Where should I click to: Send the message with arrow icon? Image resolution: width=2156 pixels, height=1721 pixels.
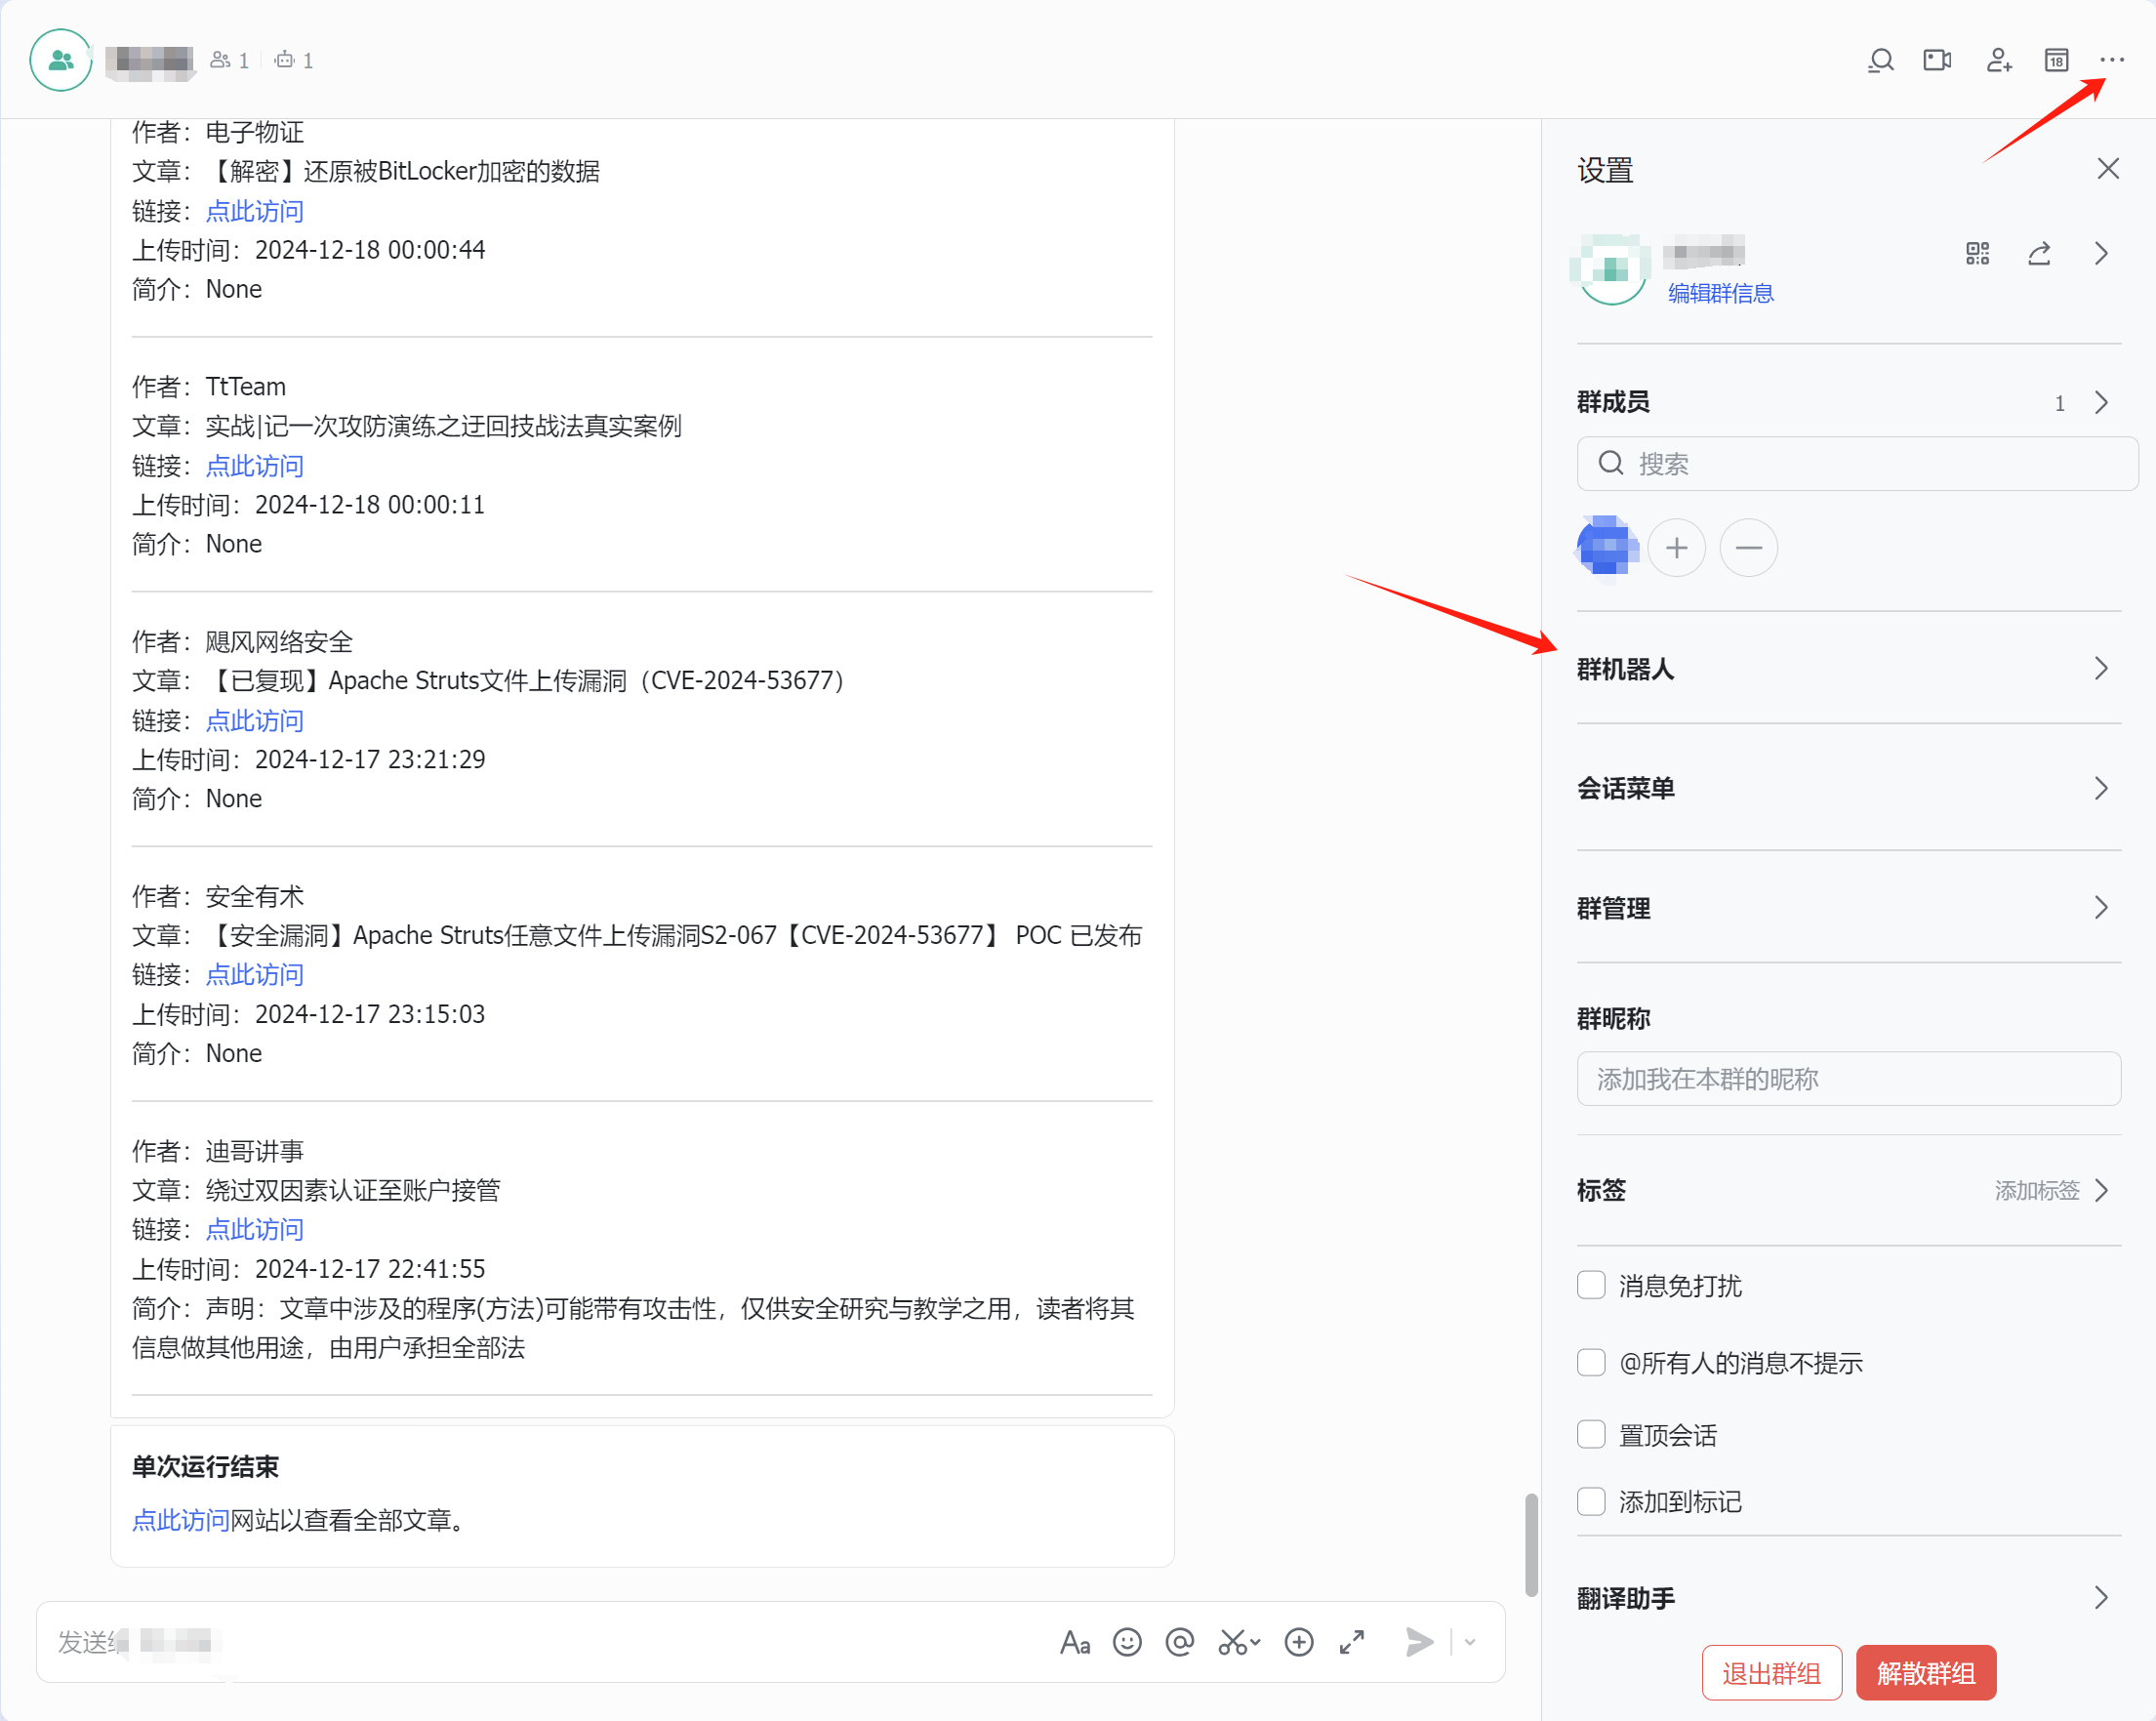pyautogui.click(x=1419, y=1642)
